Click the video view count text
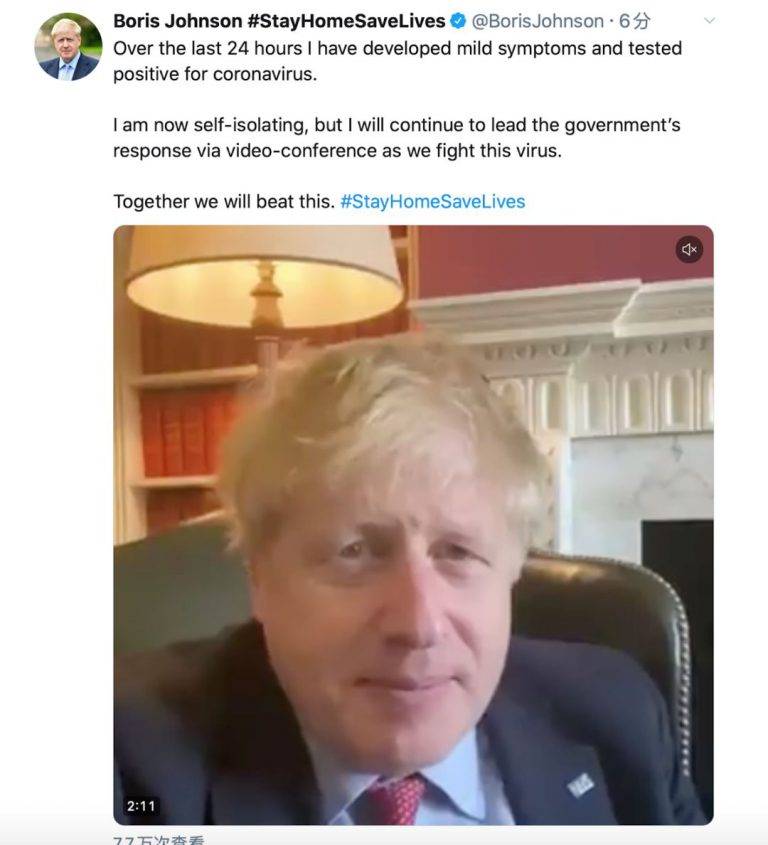This screenshot has width=768, height=845. (159, 840)
